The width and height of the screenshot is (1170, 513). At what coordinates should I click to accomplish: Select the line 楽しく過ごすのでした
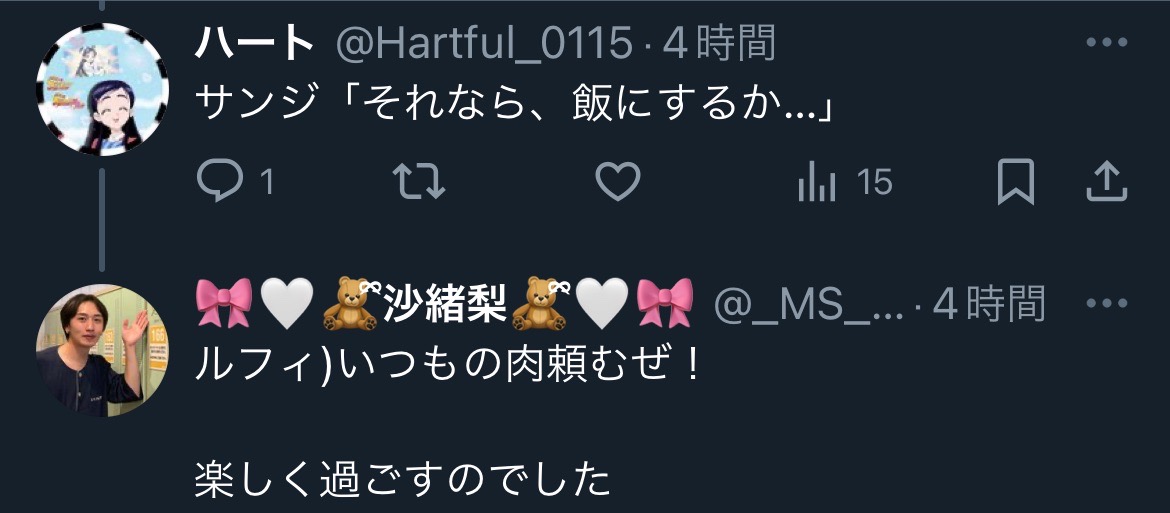tap(402, 482)
